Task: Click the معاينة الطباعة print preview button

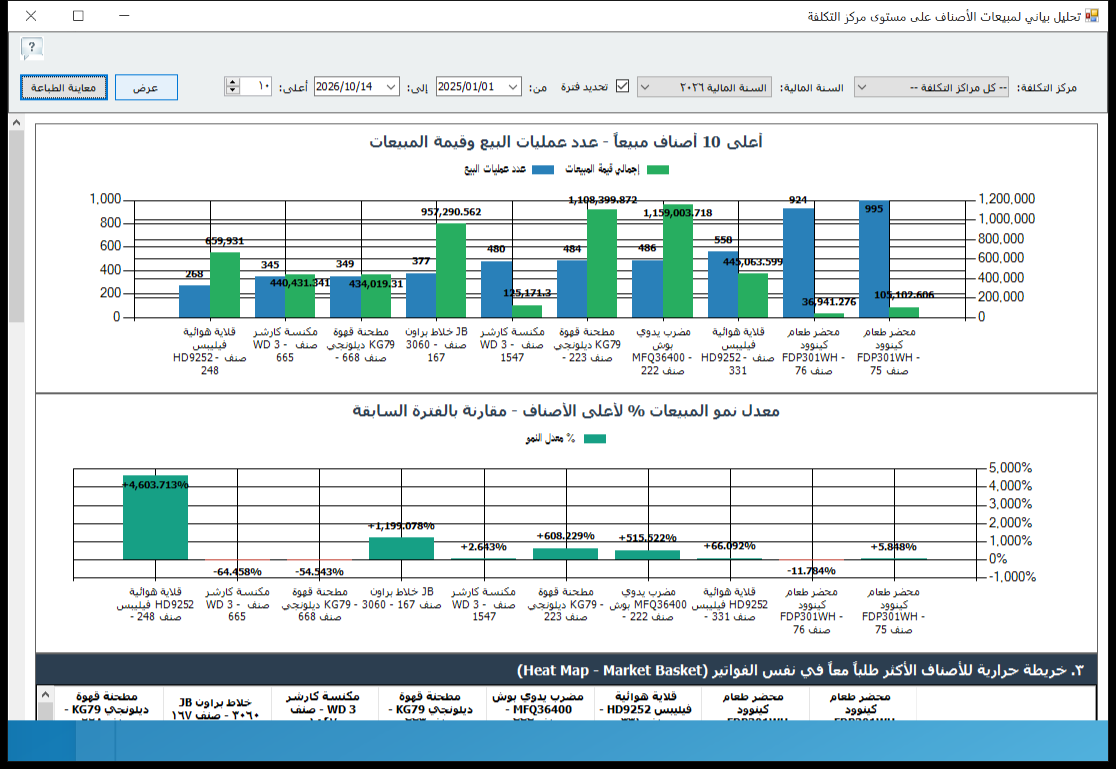Action: 63,88
